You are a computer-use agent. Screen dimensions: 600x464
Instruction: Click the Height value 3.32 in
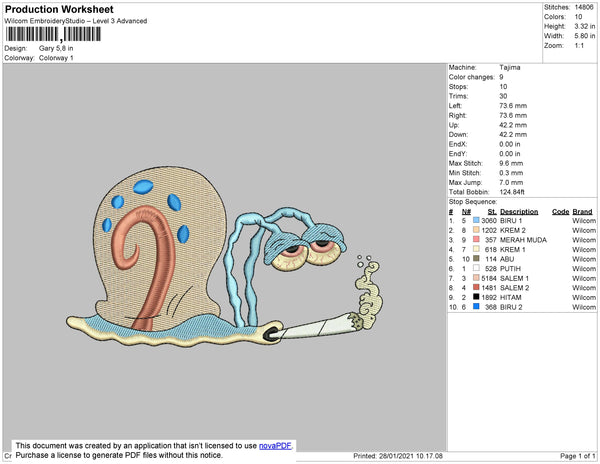coord(585,26)
